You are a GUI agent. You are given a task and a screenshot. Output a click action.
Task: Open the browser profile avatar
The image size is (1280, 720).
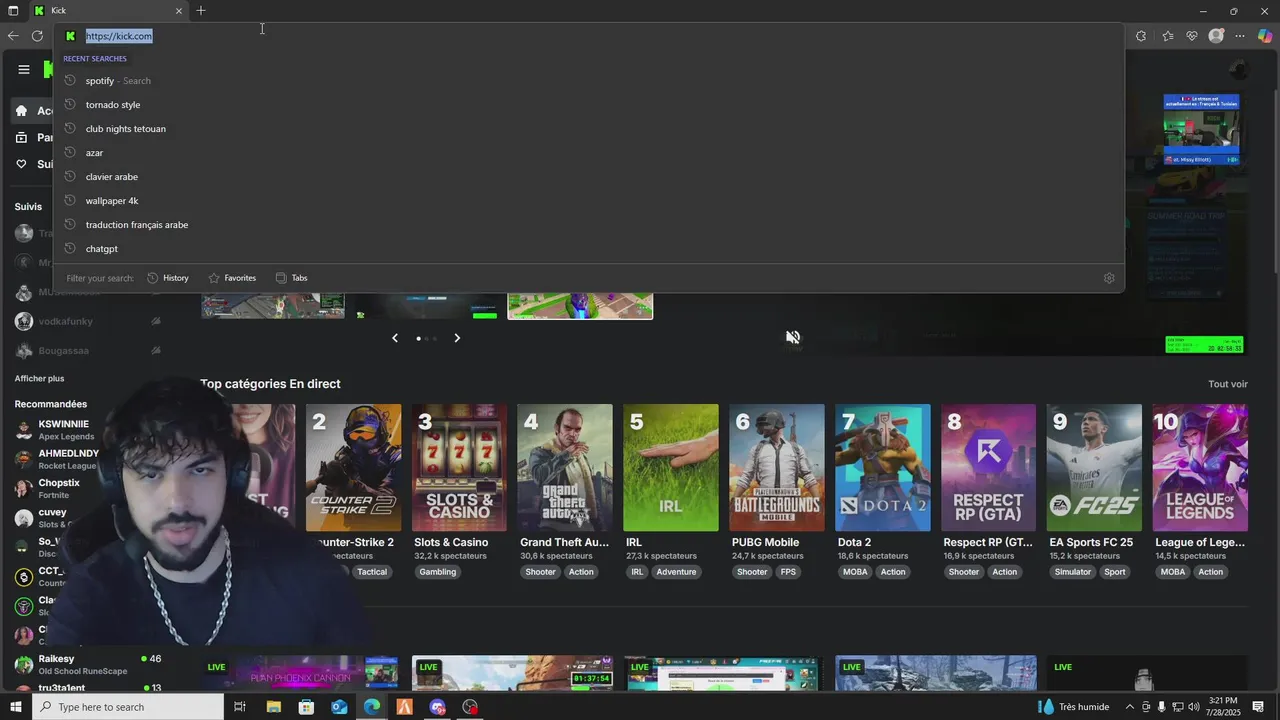(1216, 36)
